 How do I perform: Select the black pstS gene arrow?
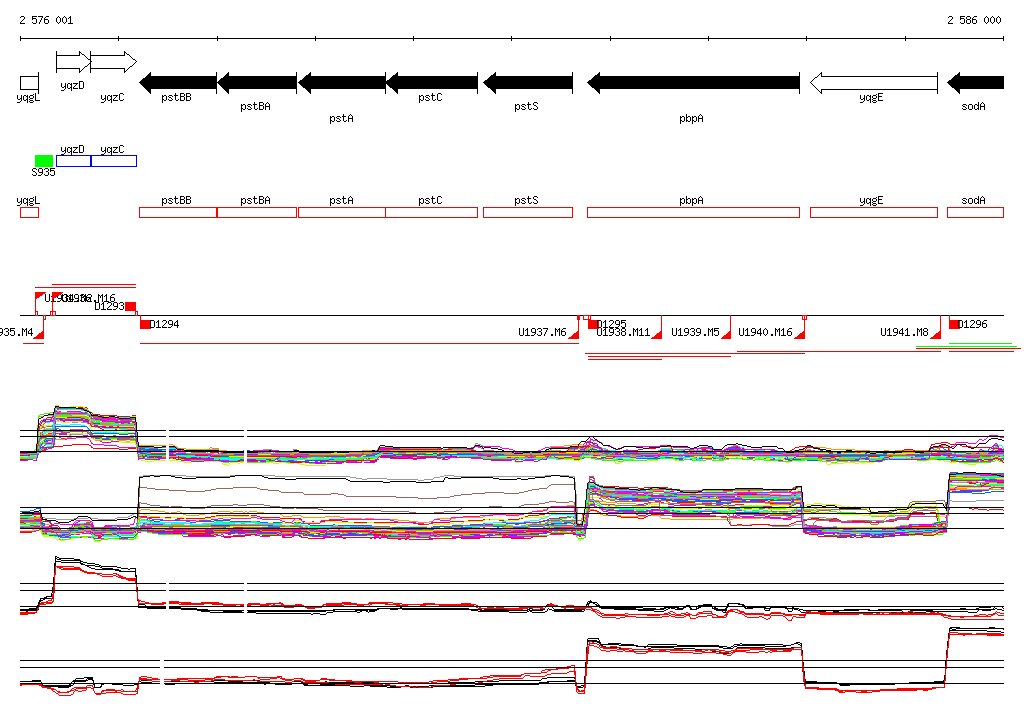pos(527,82)
